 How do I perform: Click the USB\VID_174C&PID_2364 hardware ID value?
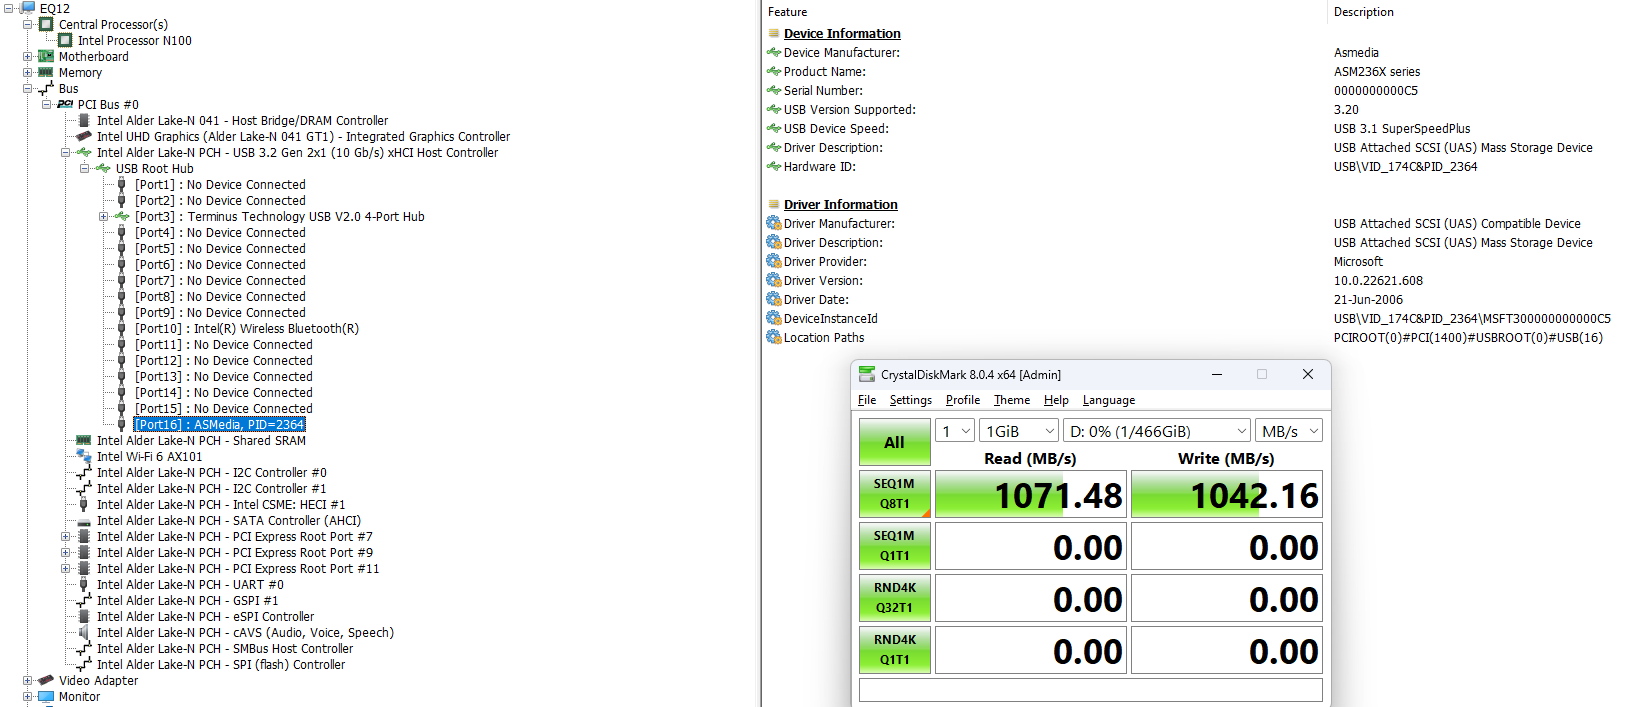pos(1405,166)
